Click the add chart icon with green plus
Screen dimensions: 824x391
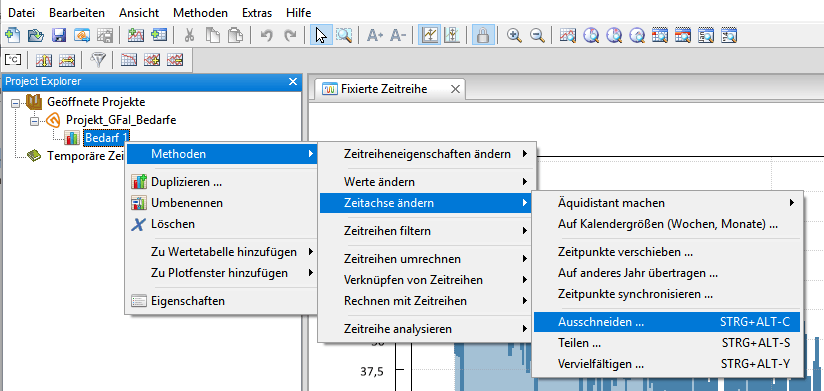136,35
